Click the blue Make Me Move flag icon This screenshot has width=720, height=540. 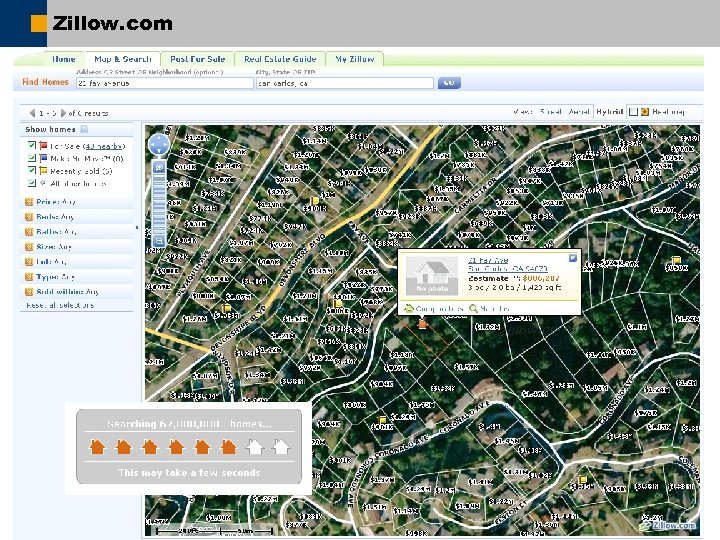point(43,158)
